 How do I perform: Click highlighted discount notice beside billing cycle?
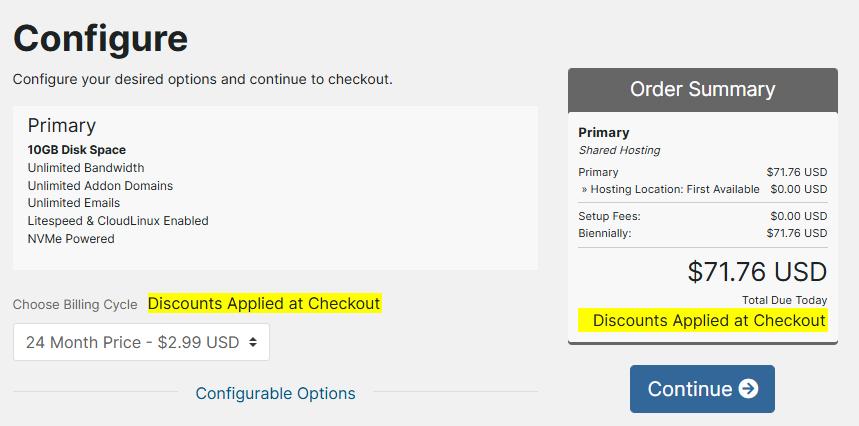click(264, 303)
